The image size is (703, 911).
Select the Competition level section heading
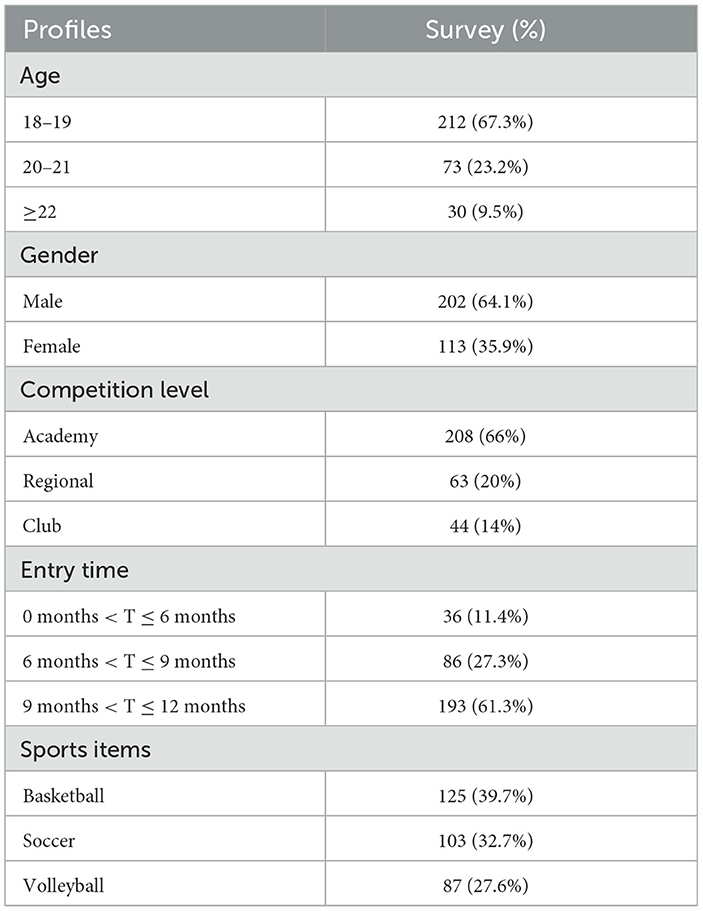coord(114,390)
